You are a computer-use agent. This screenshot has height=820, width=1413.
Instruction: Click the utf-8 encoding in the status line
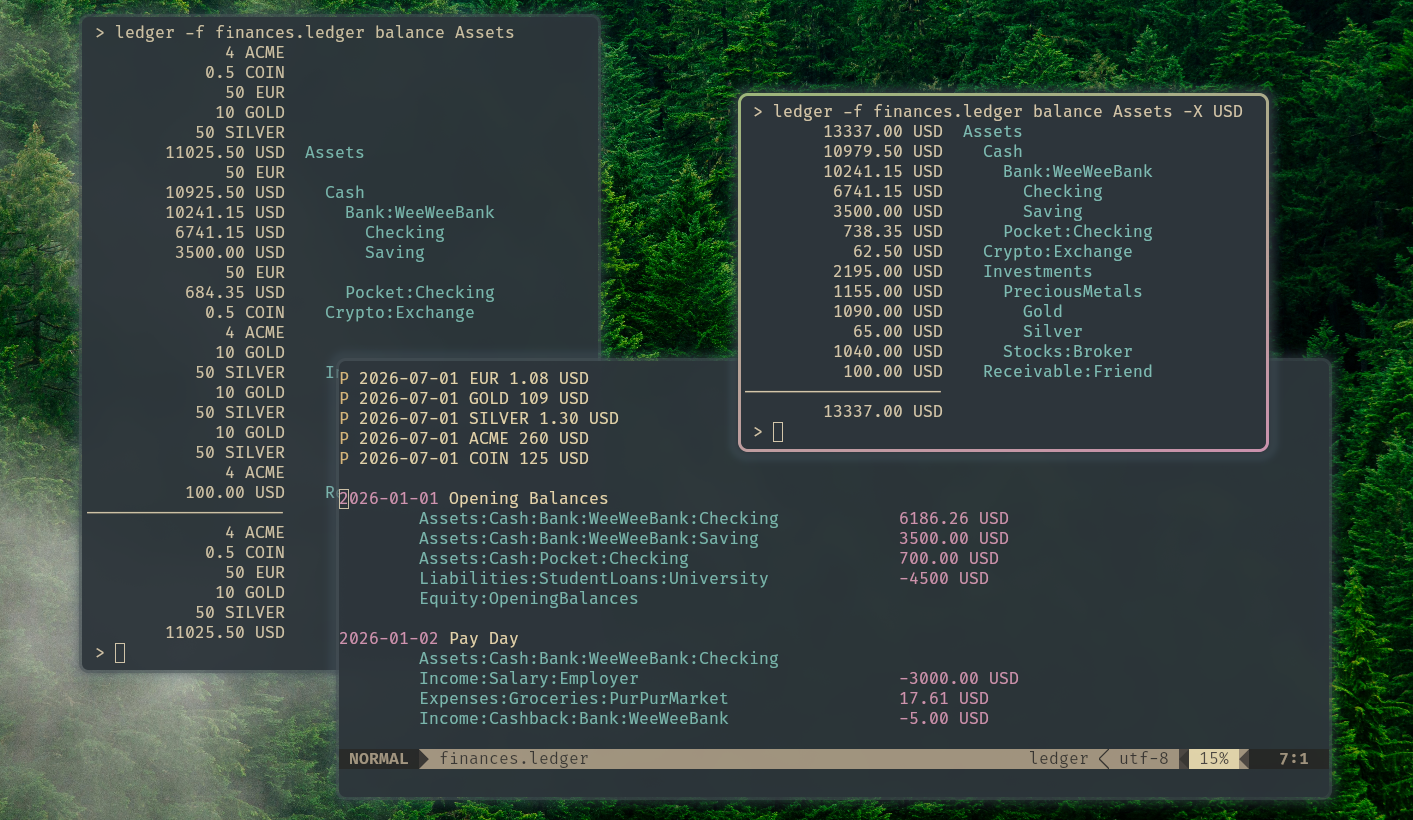pos(1144,759)
